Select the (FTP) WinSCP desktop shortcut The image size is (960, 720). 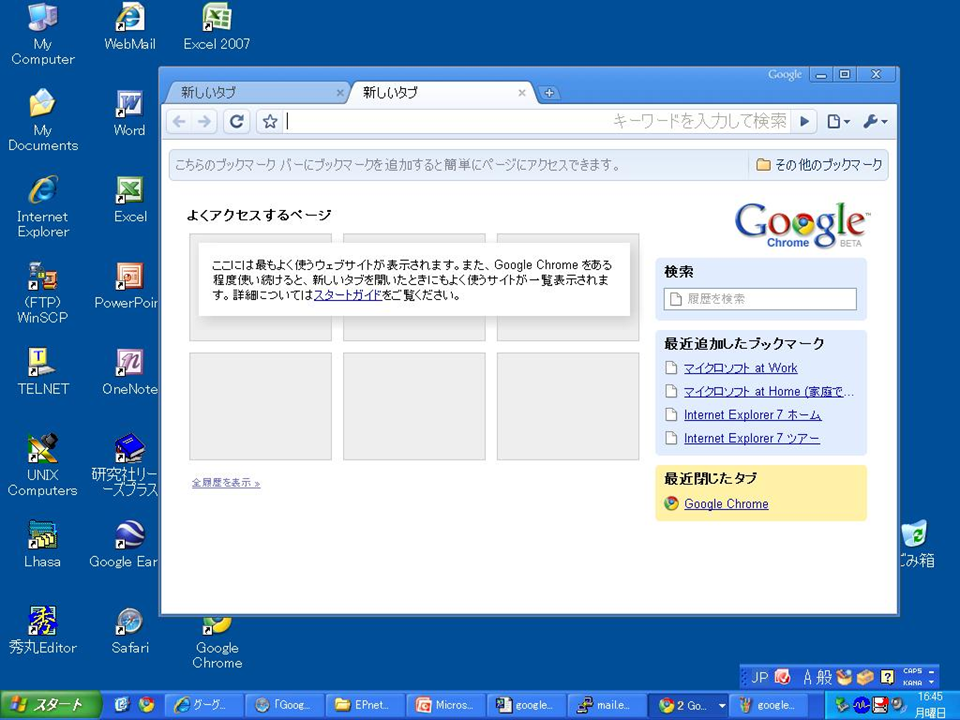(x=43, y=293)
